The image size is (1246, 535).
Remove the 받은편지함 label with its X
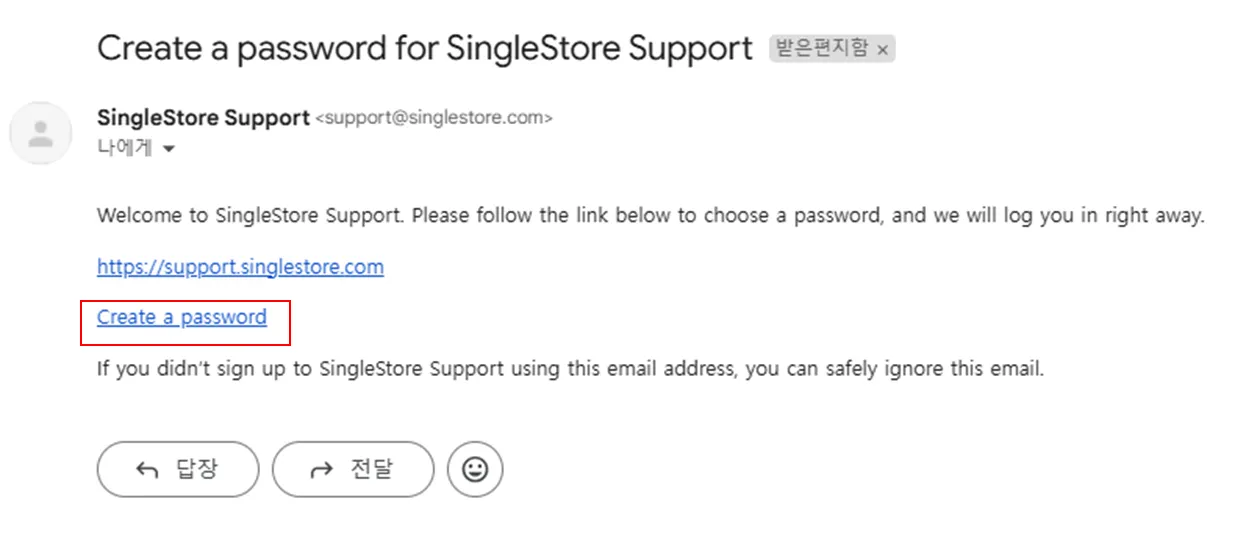pyautogui.click(x=882, y=49)
